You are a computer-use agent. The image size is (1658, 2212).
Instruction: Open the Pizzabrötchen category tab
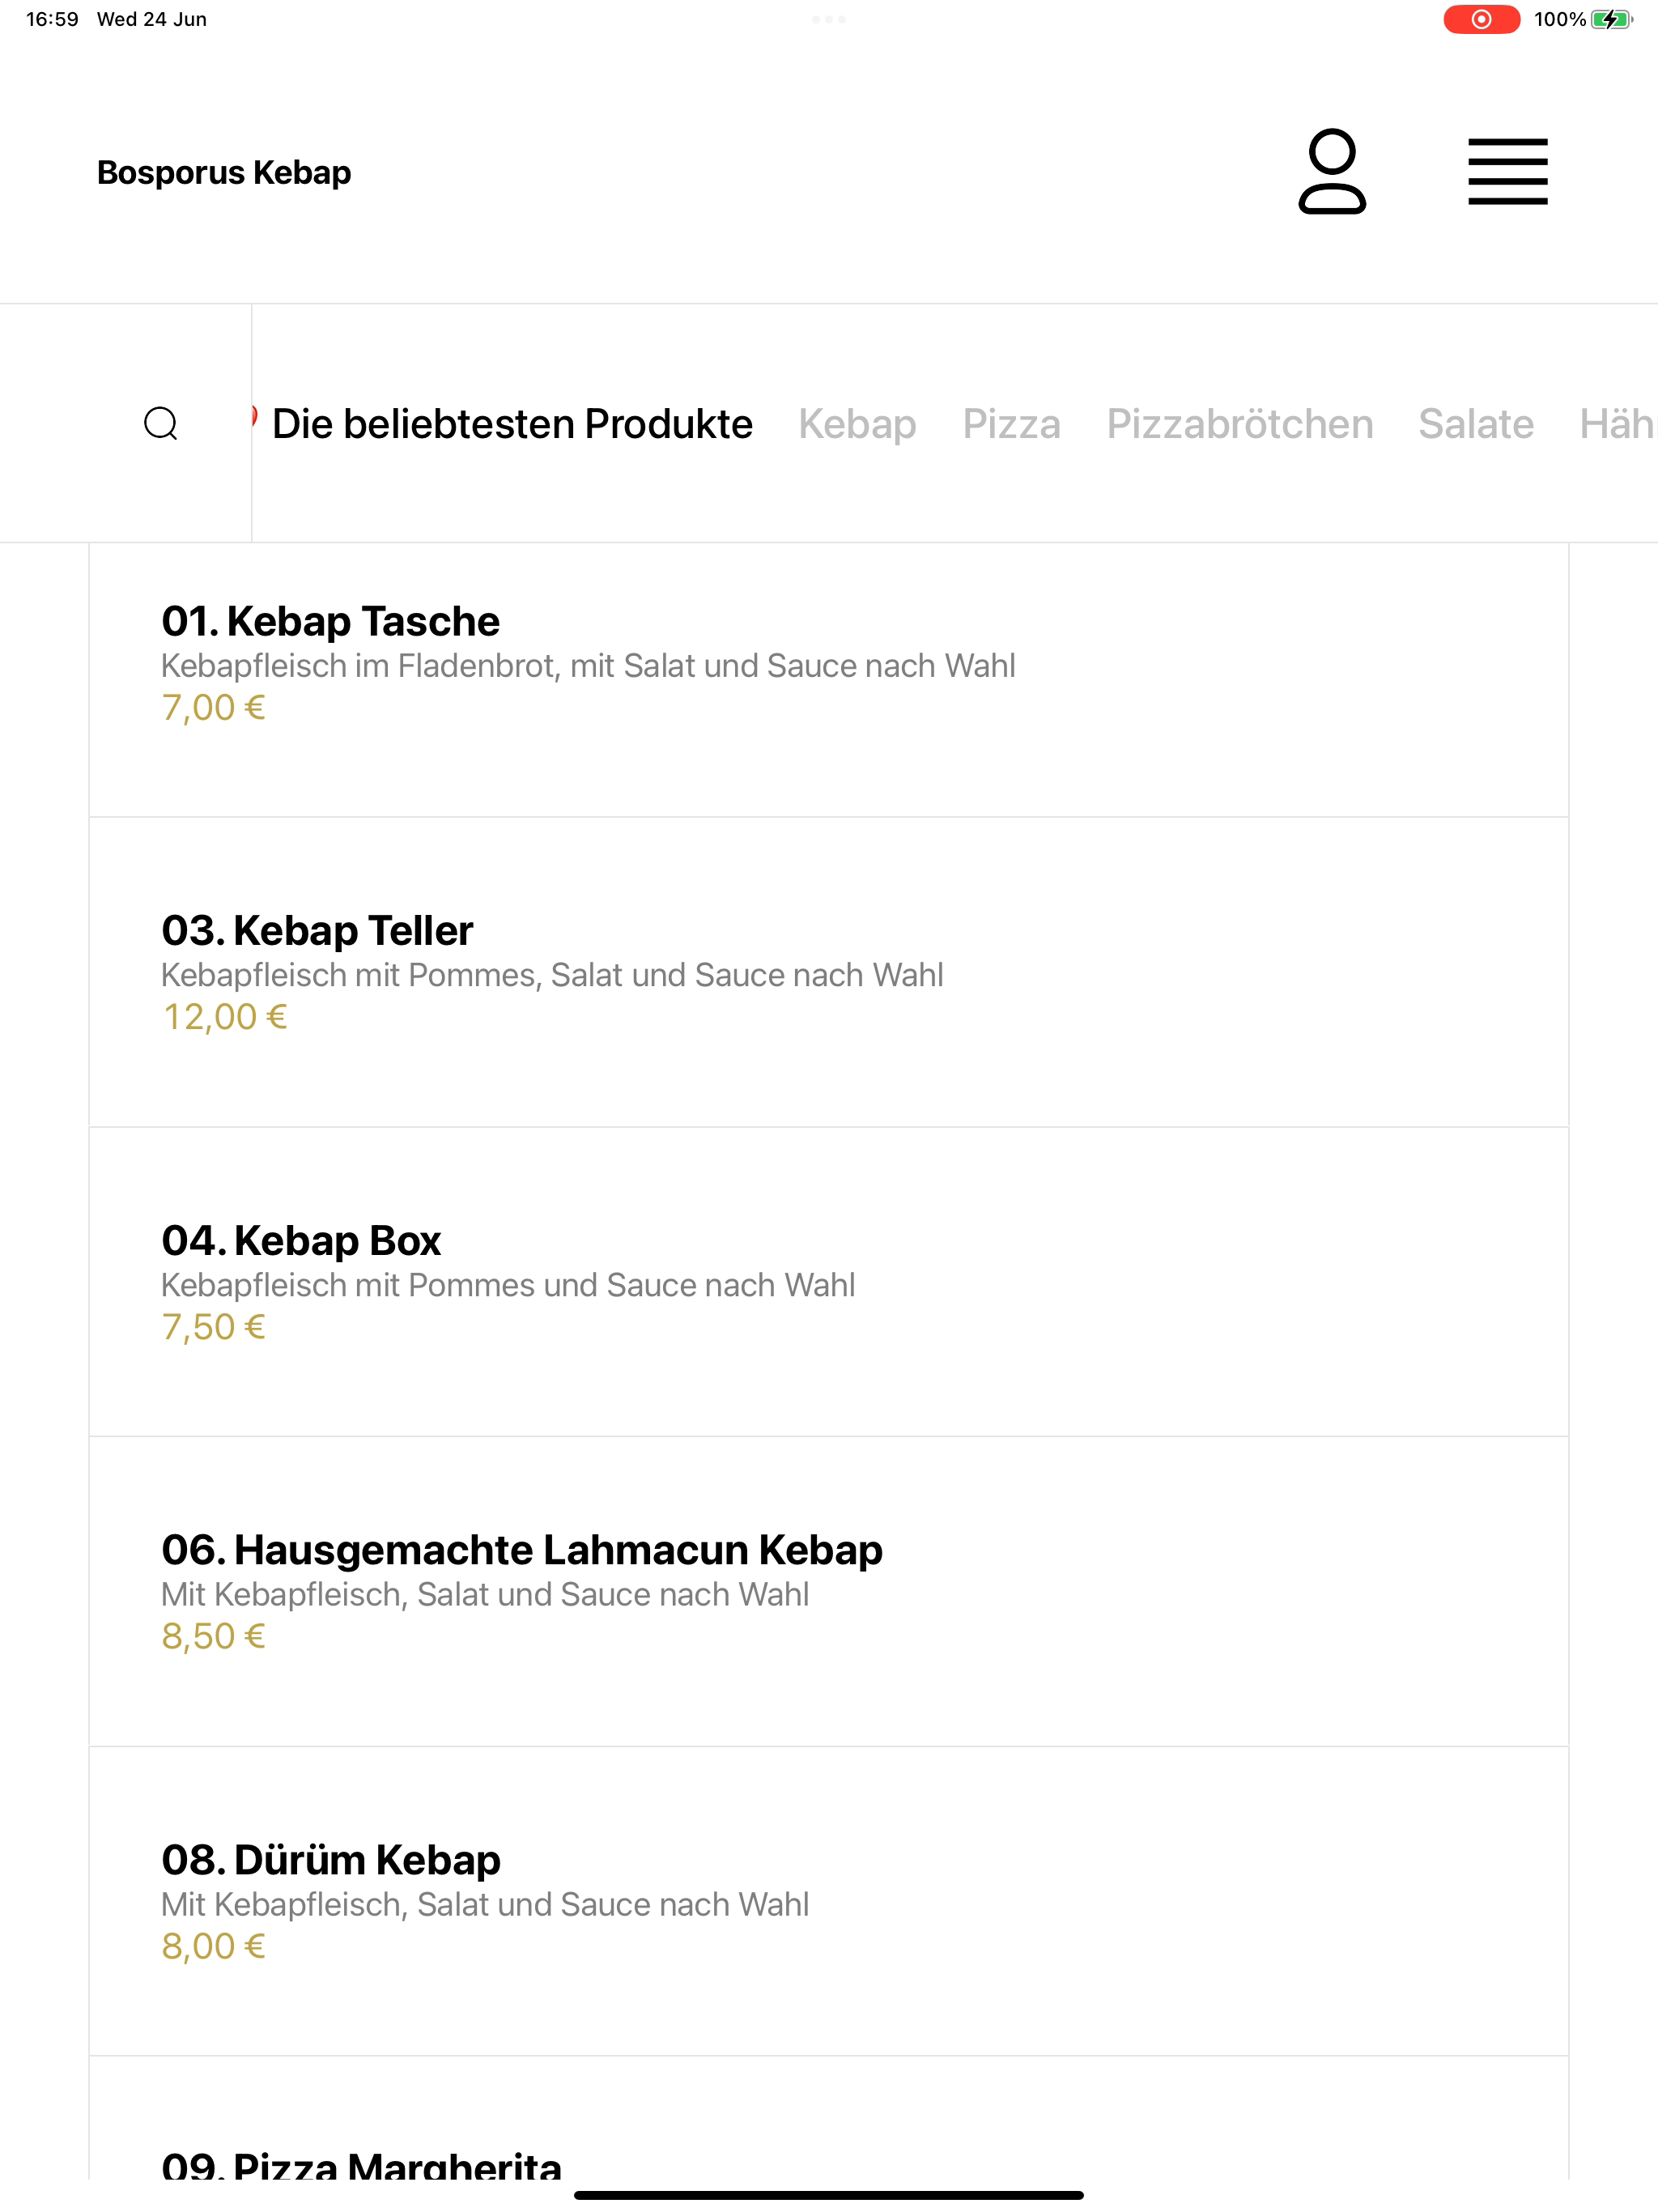(x=1239, y=424)
